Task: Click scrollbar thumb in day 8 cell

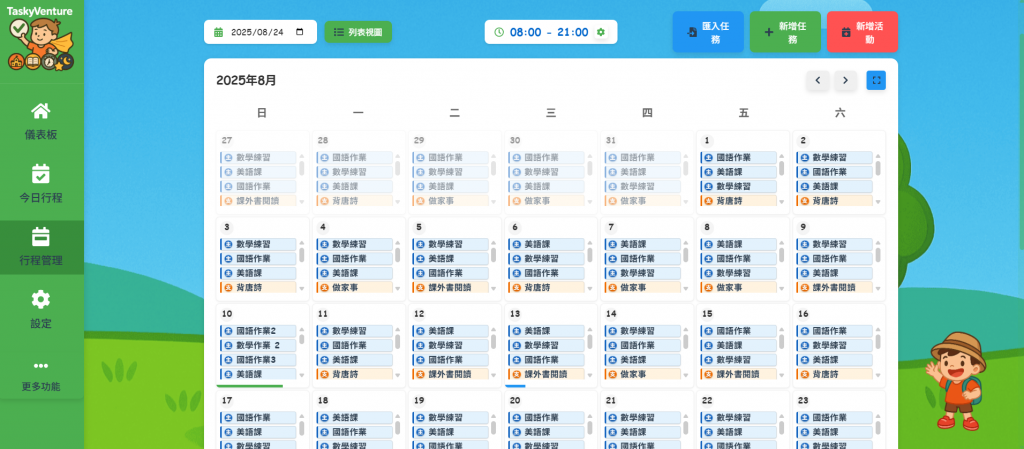Action: [781, 255]
